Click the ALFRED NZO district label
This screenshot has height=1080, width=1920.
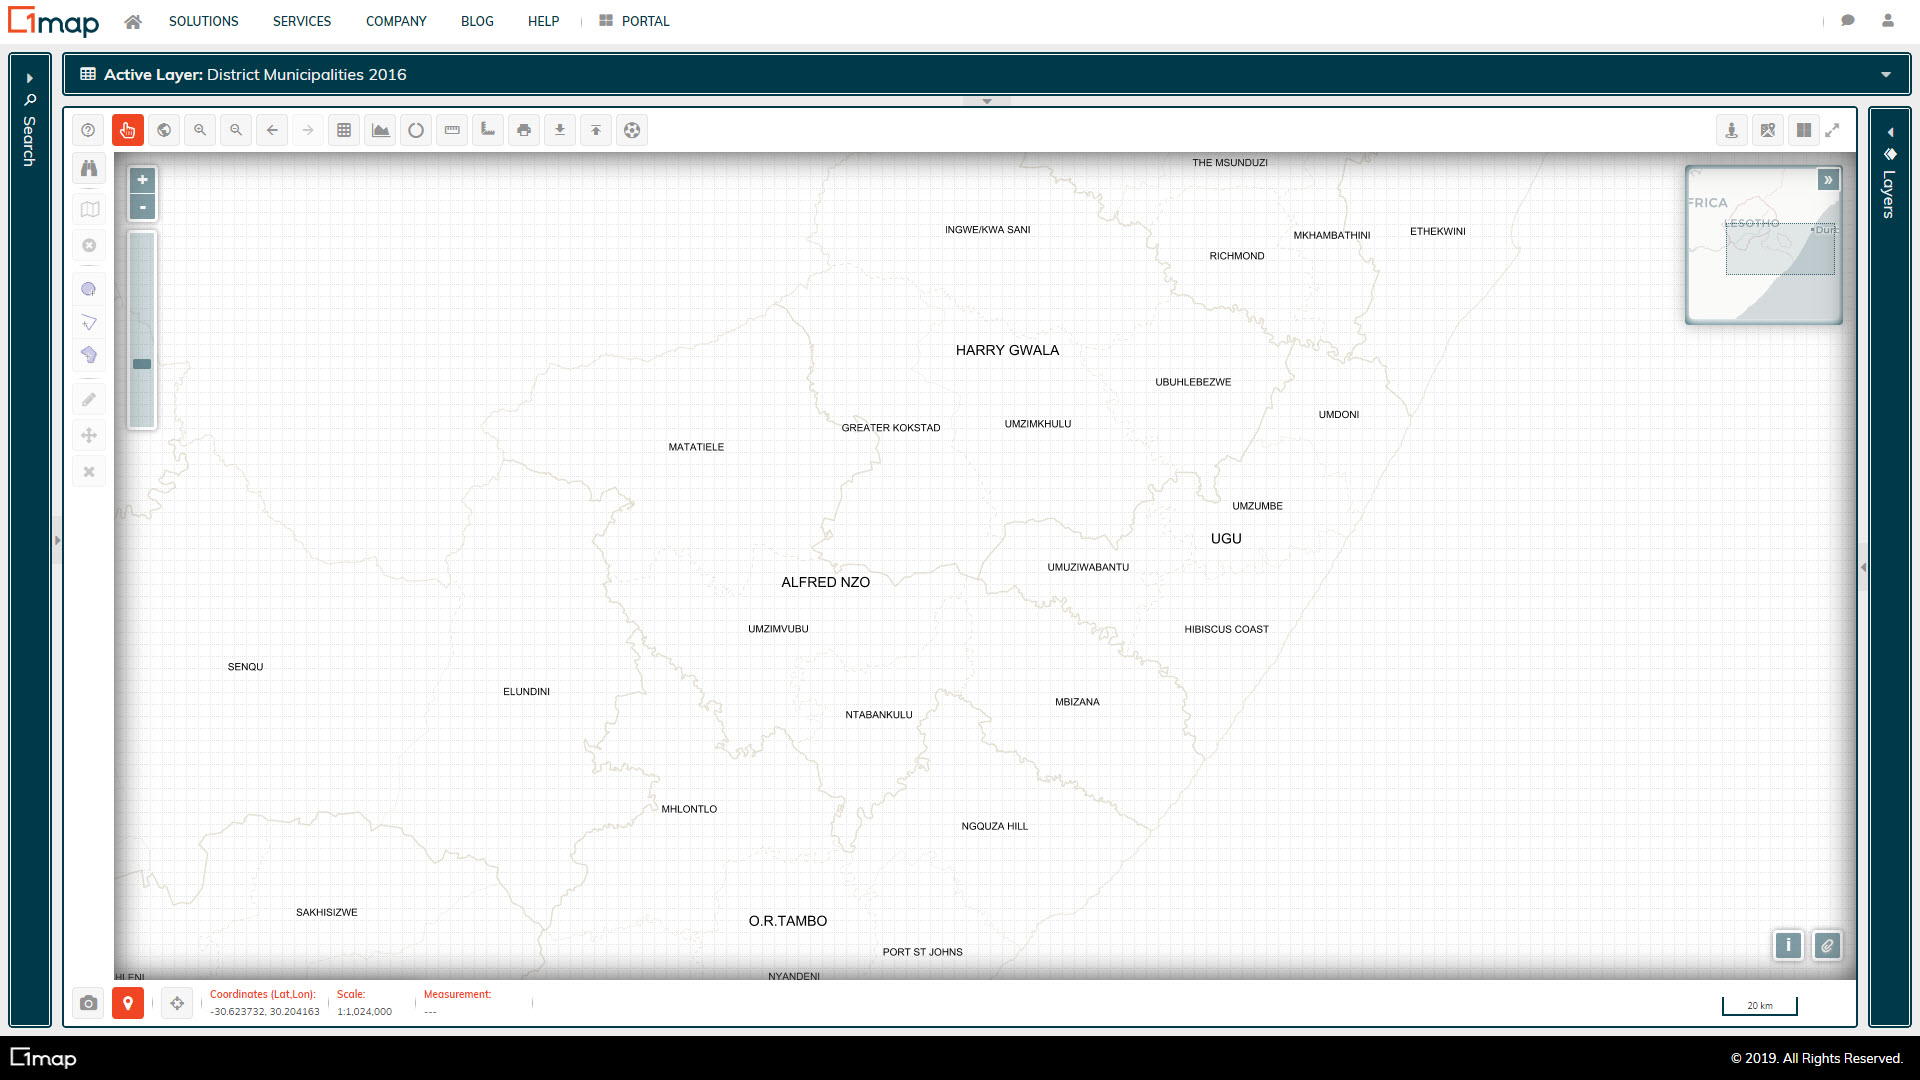coord(826,582)
